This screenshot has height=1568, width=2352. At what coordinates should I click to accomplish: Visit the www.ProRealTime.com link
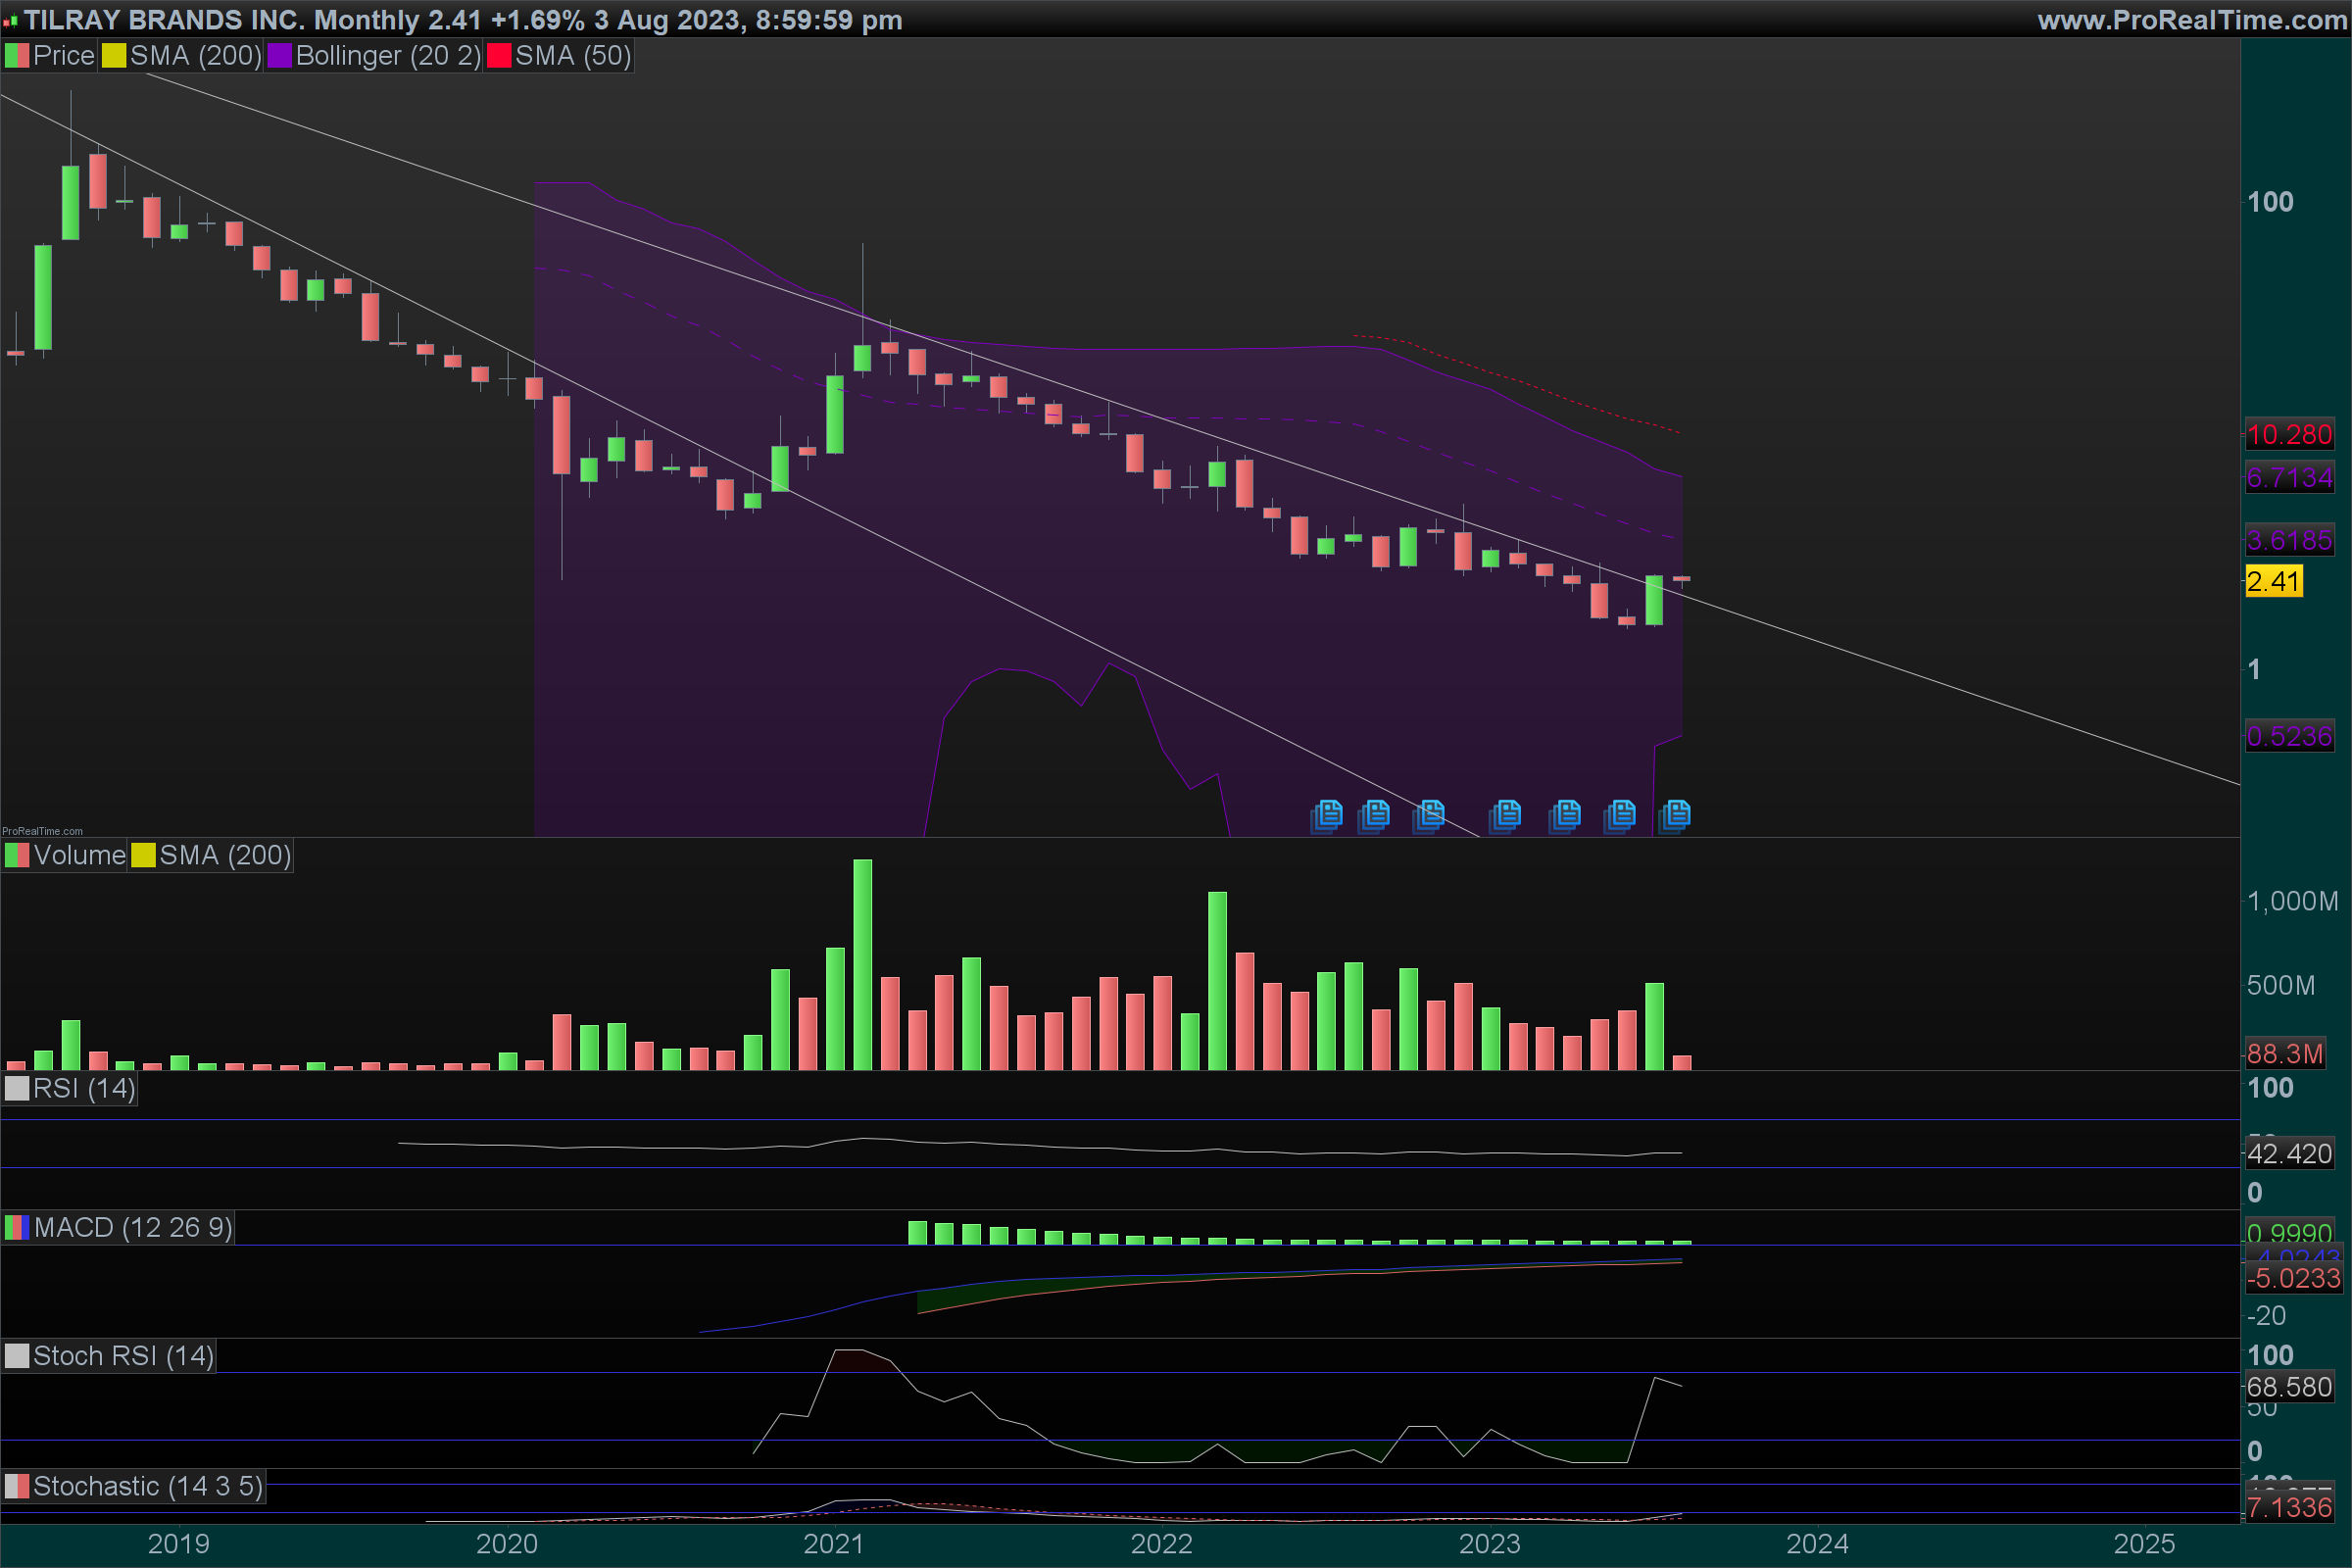pos(2191,20)
